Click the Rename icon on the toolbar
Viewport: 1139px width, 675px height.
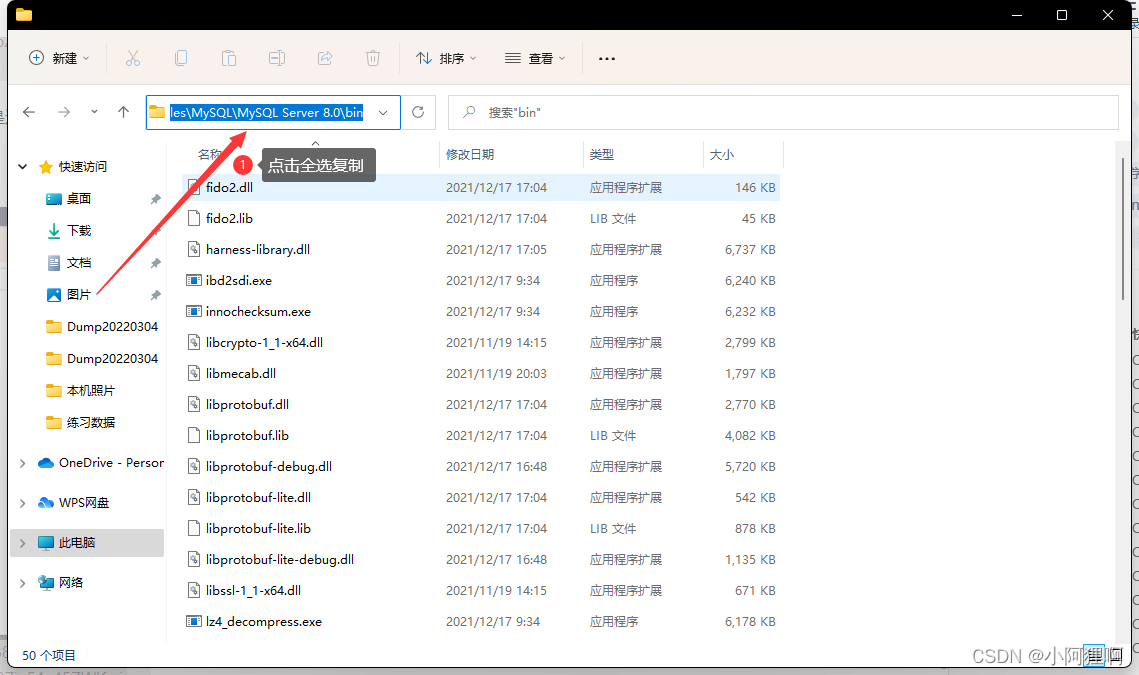(277, 58)
